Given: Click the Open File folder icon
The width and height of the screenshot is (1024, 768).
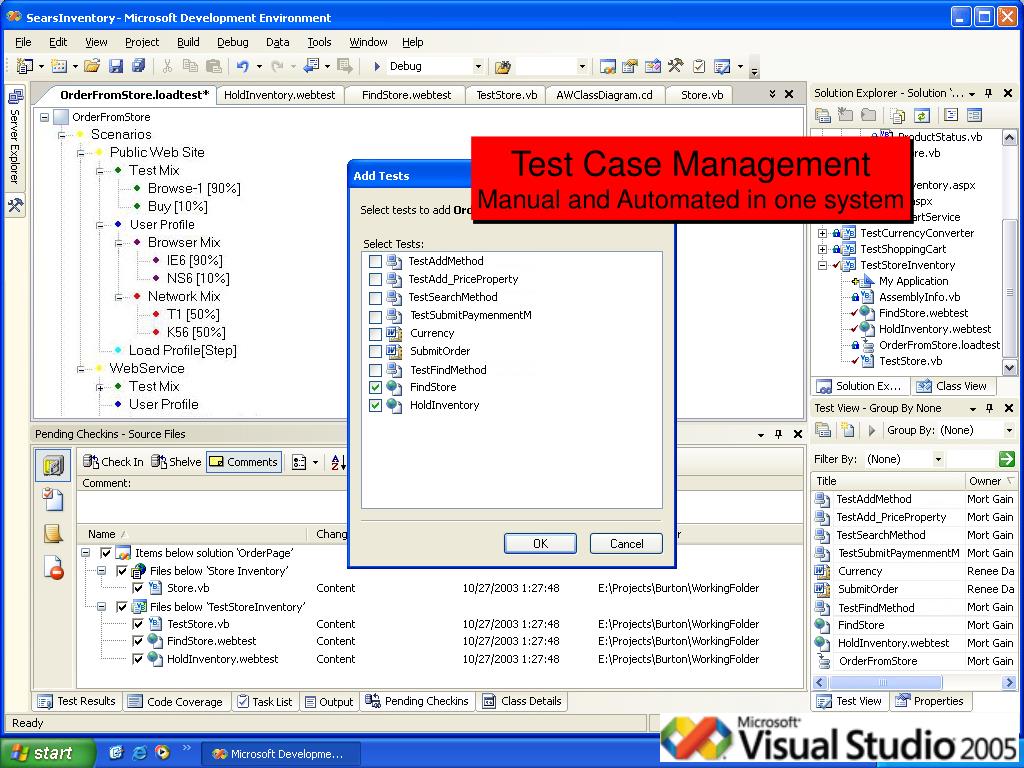Looking at the screenshot, I should pyautogui.click(x=92, y=66).
